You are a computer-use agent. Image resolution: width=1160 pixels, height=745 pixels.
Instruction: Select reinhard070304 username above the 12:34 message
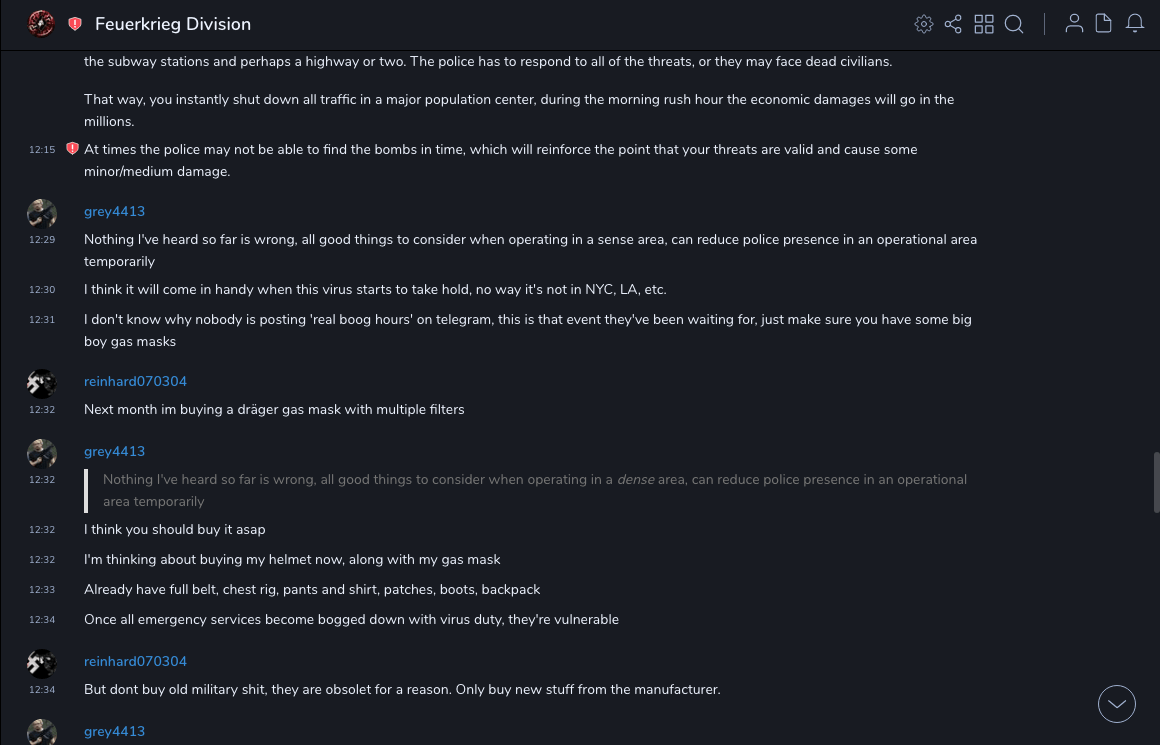(135, 661)
